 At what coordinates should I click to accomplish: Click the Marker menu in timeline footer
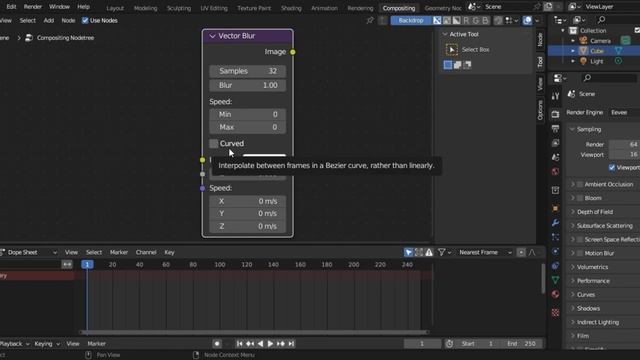(x=97, y=344)
